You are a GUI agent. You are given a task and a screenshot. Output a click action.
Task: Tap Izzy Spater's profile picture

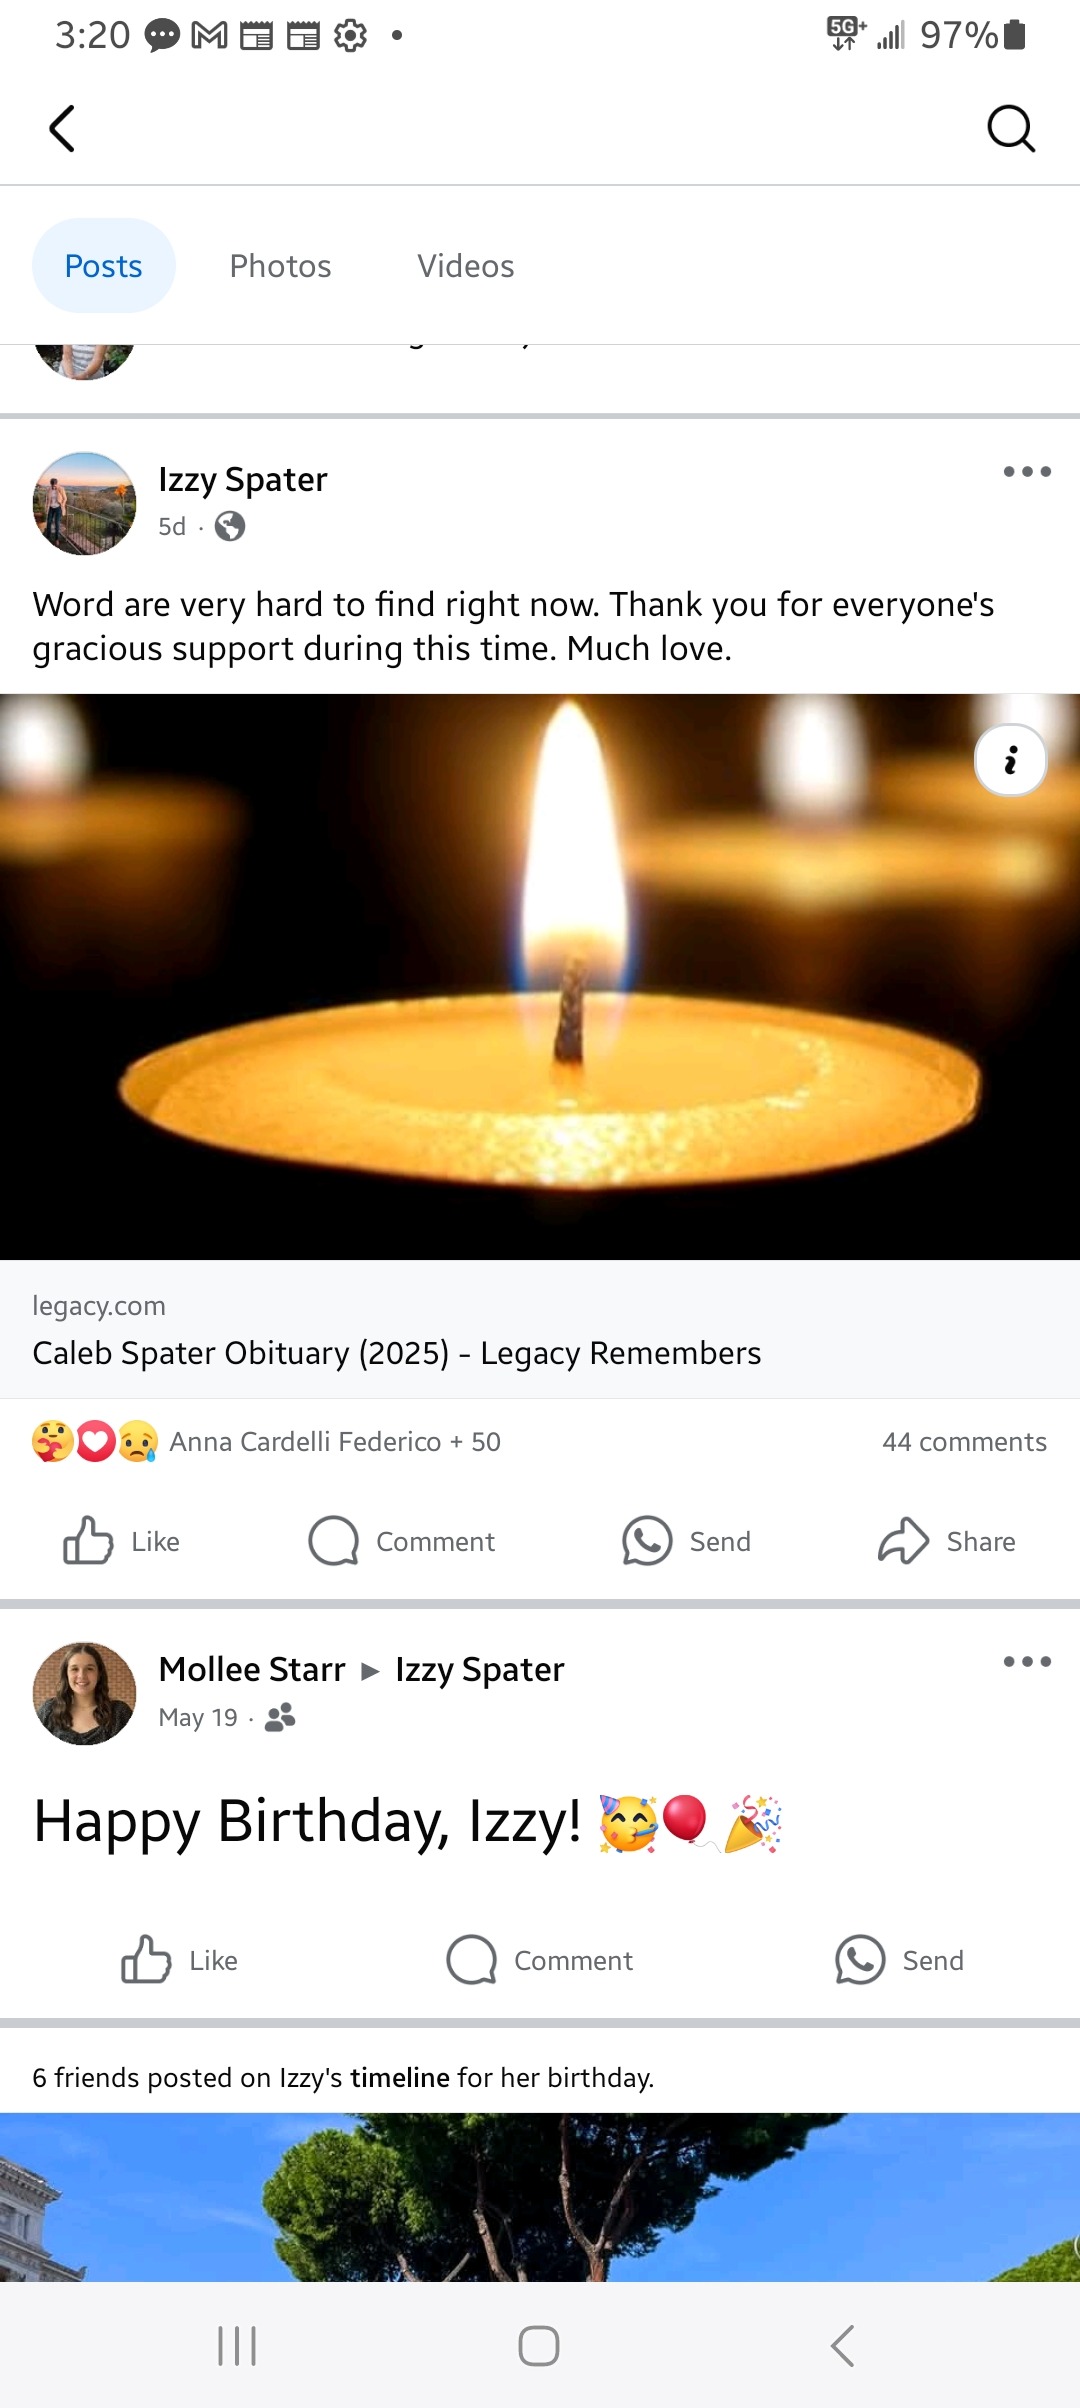click(x=84, y=503)
